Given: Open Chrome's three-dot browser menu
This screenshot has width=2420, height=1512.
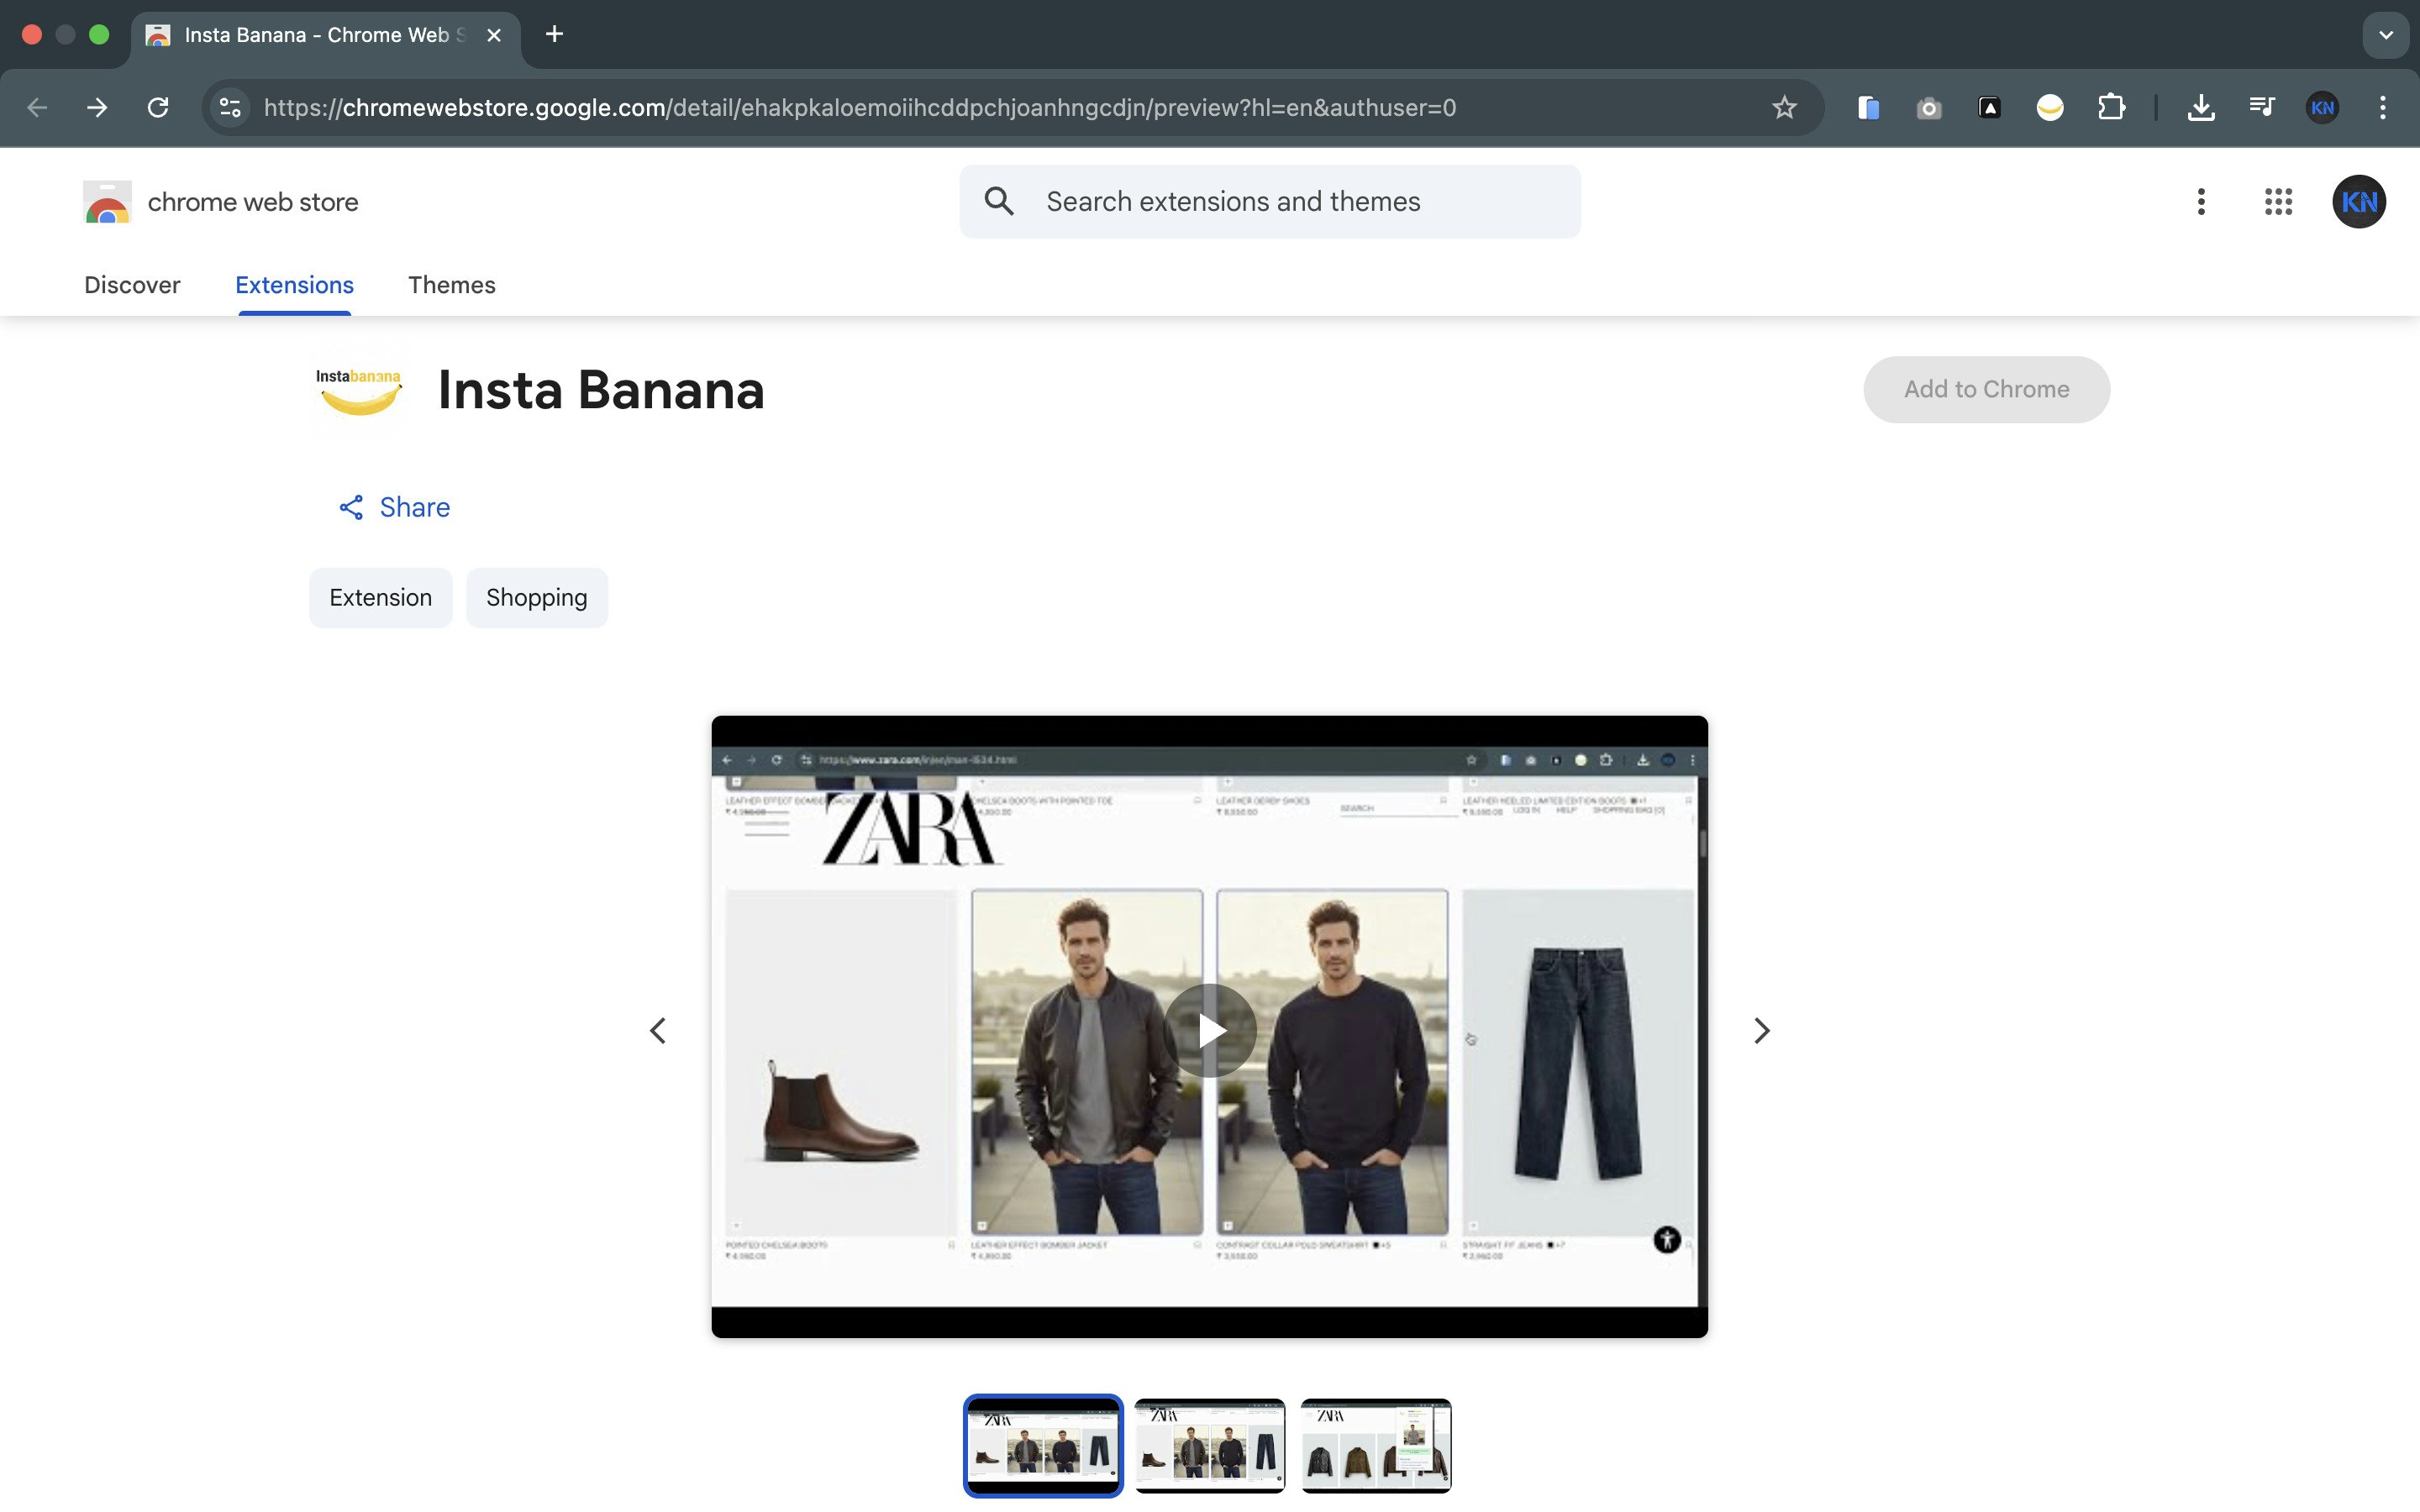Looking at the screenshot, I should [2383, 107].
